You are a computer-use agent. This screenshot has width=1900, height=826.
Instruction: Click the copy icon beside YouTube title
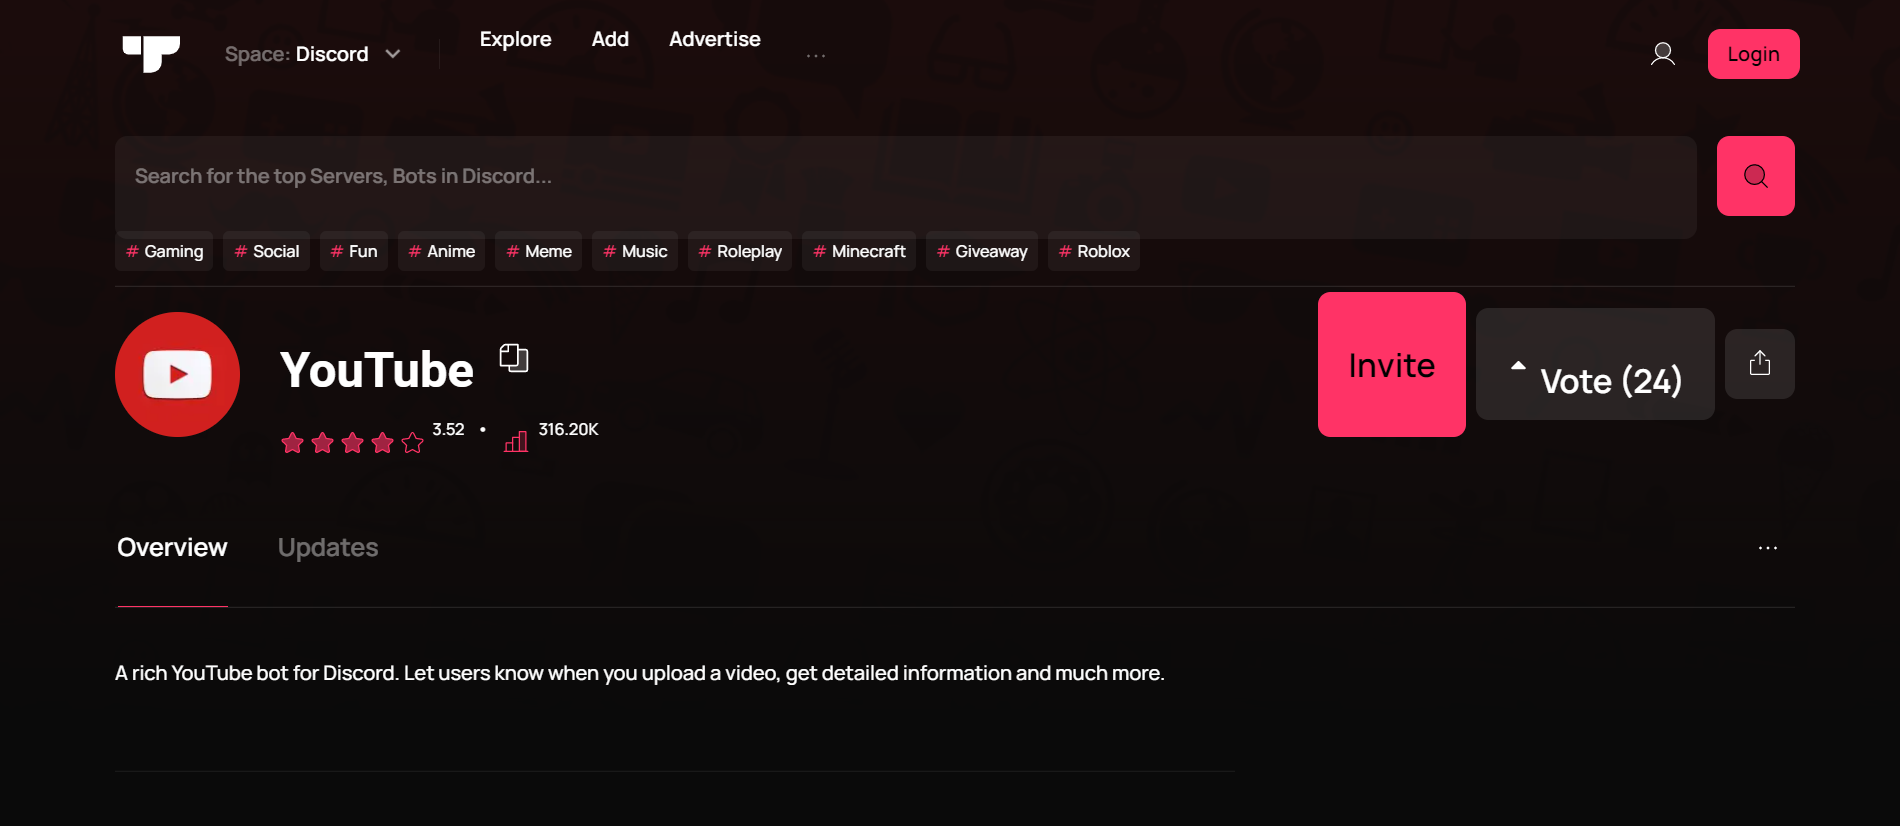coord(514,358)
